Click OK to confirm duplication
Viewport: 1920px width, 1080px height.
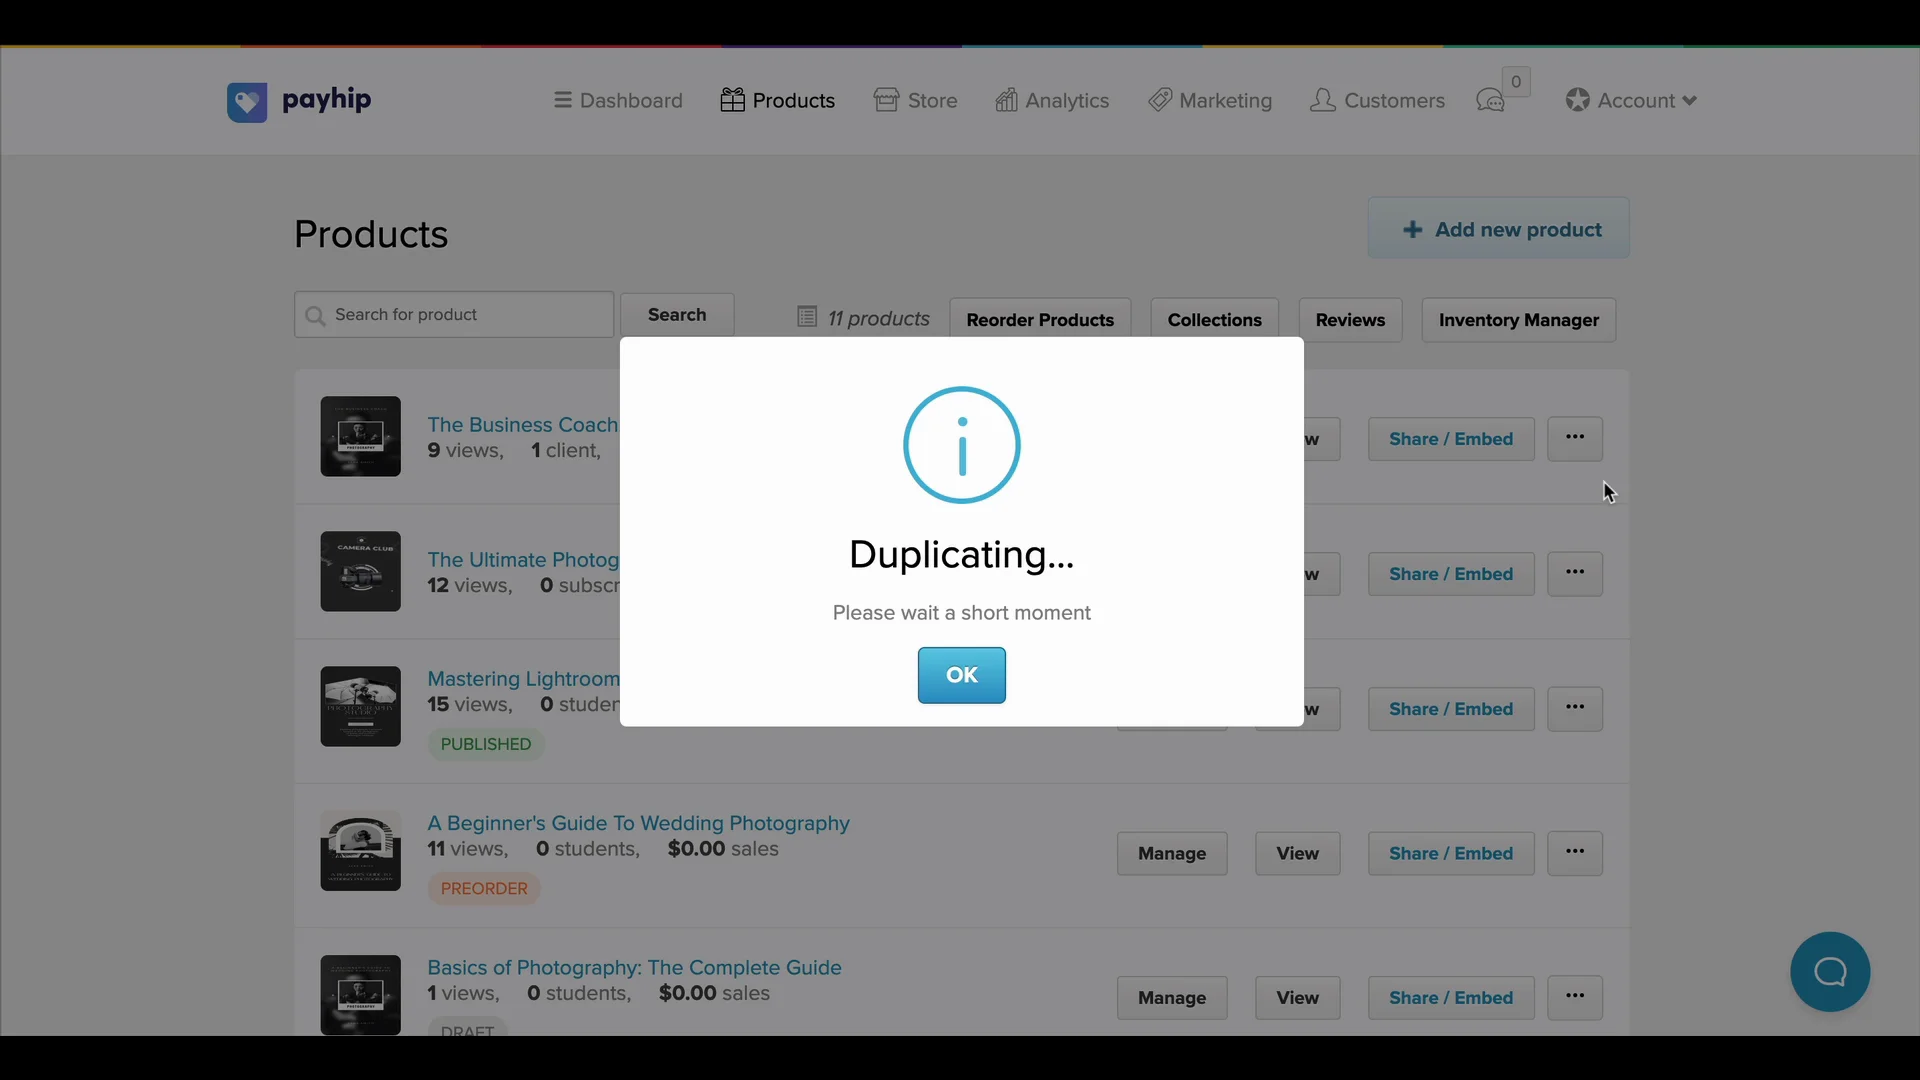point(960,675)
